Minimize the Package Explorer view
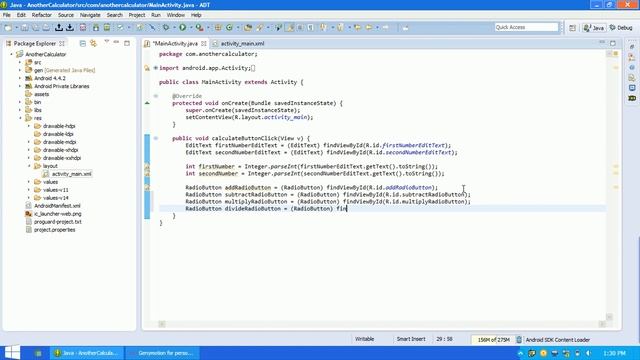 [x=116, y=43]
